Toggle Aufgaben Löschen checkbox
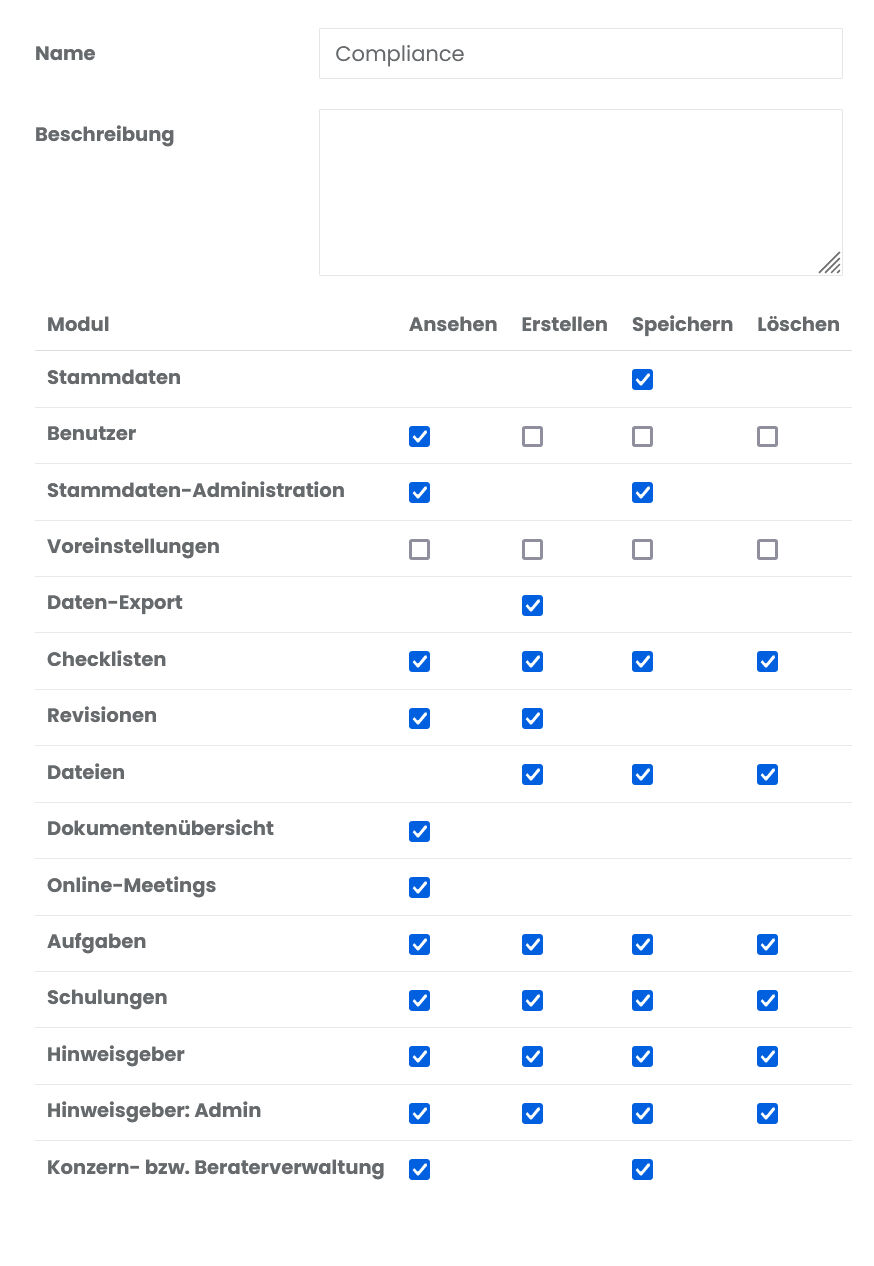874x1266 pixels. tap(767, 944)
